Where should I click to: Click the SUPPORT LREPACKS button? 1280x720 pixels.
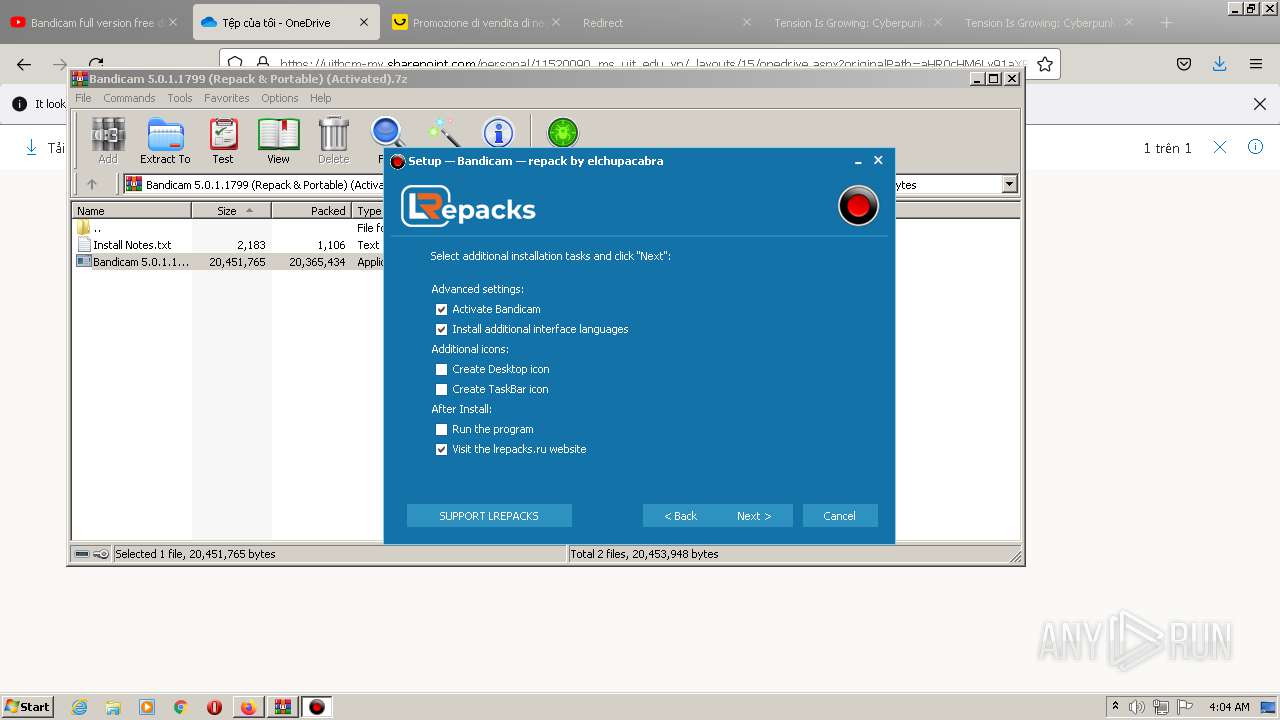tap(489, 516)
